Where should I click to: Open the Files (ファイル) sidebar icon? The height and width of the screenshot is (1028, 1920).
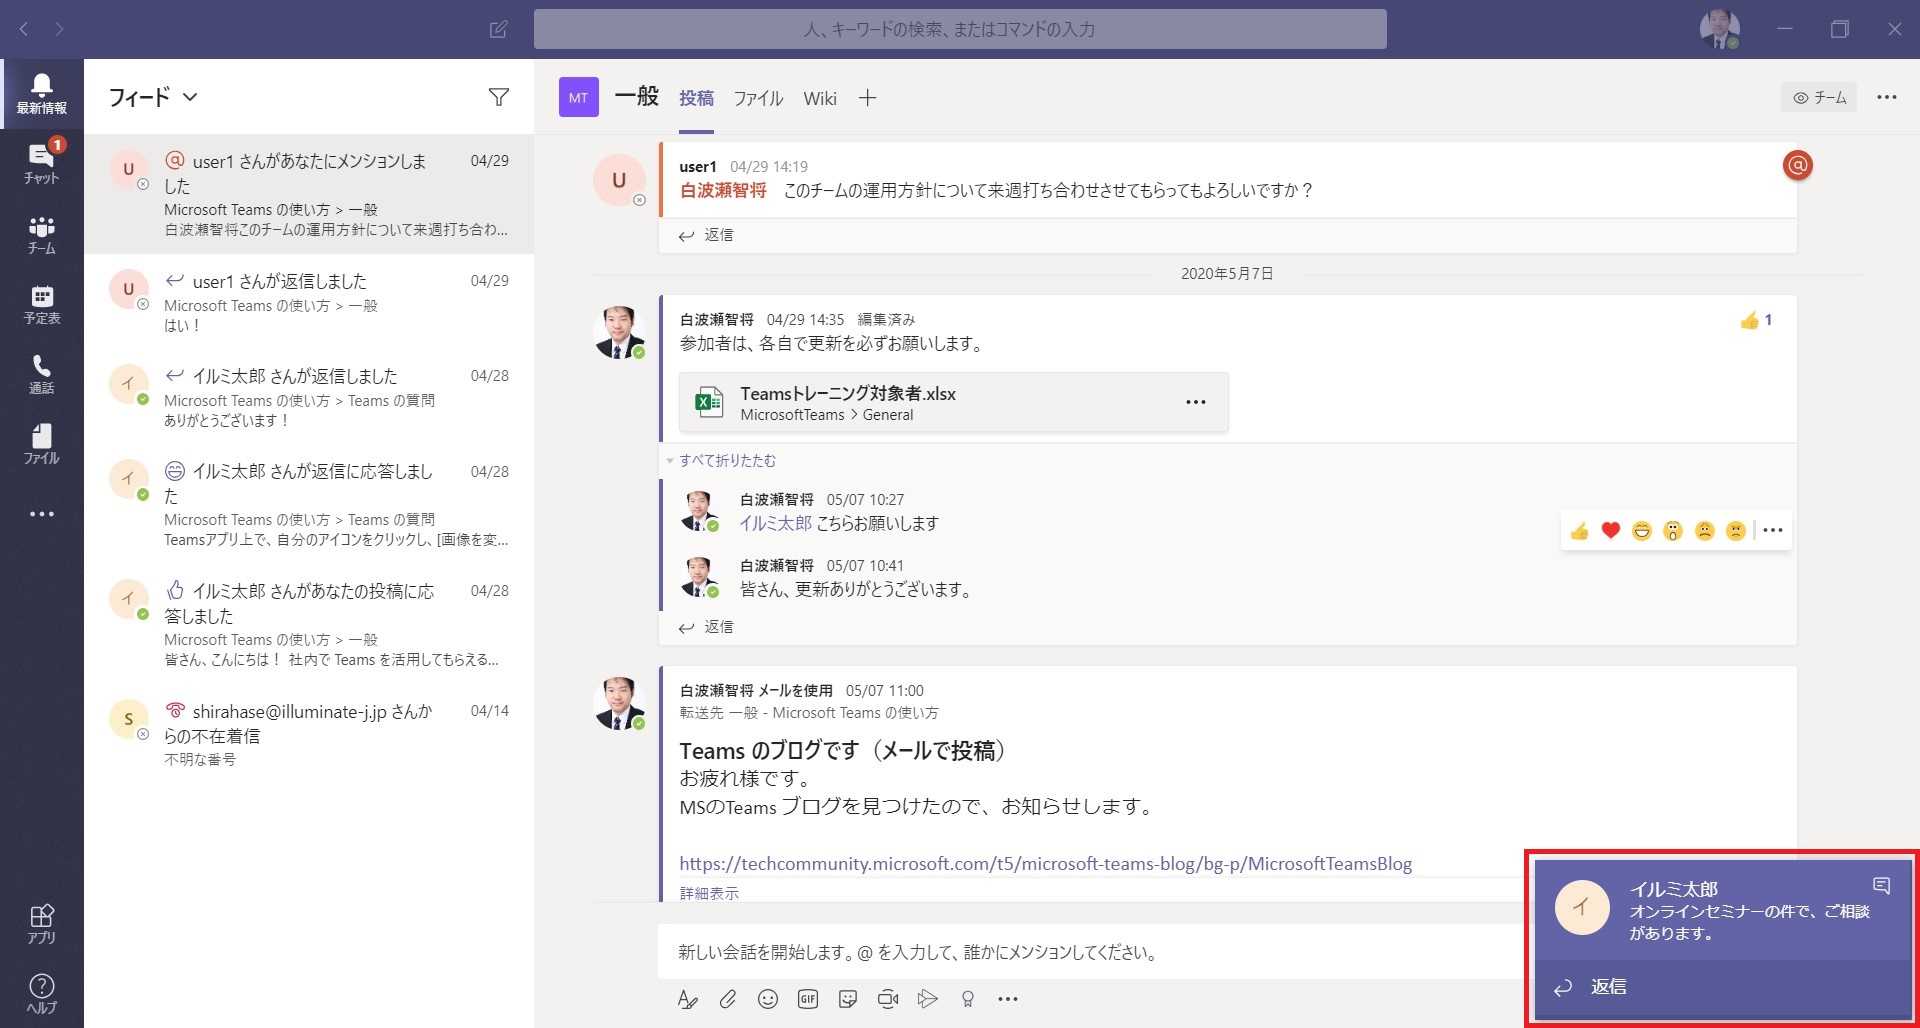(42, 444)
